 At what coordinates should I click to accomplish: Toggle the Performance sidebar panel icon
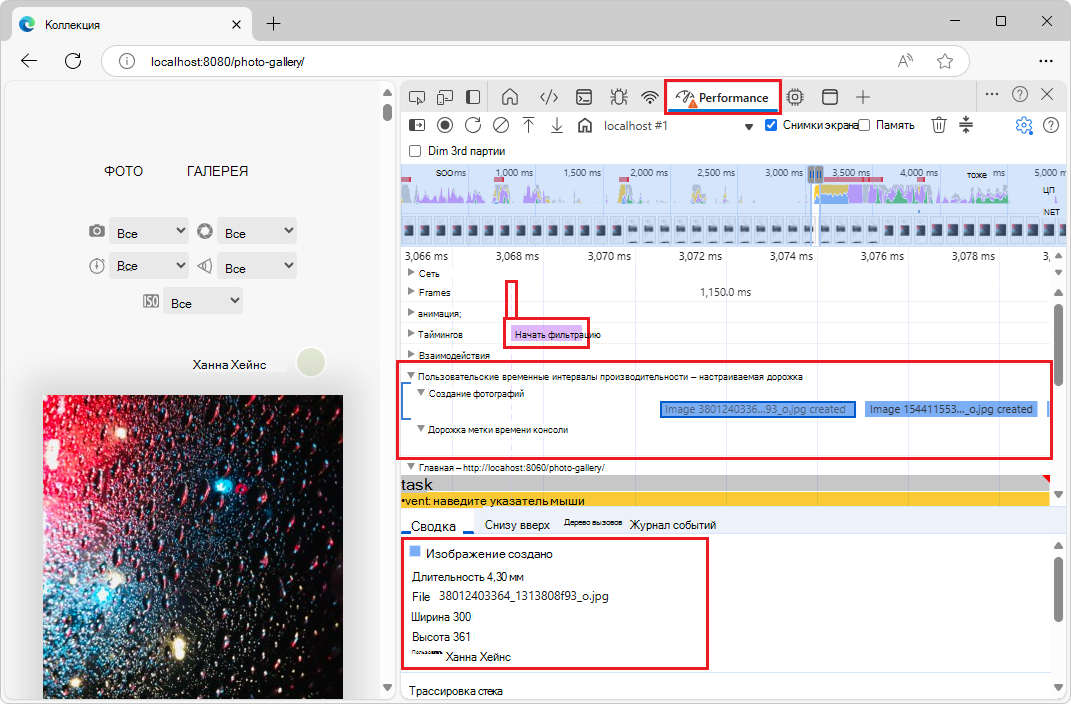(x=417, y=125)
